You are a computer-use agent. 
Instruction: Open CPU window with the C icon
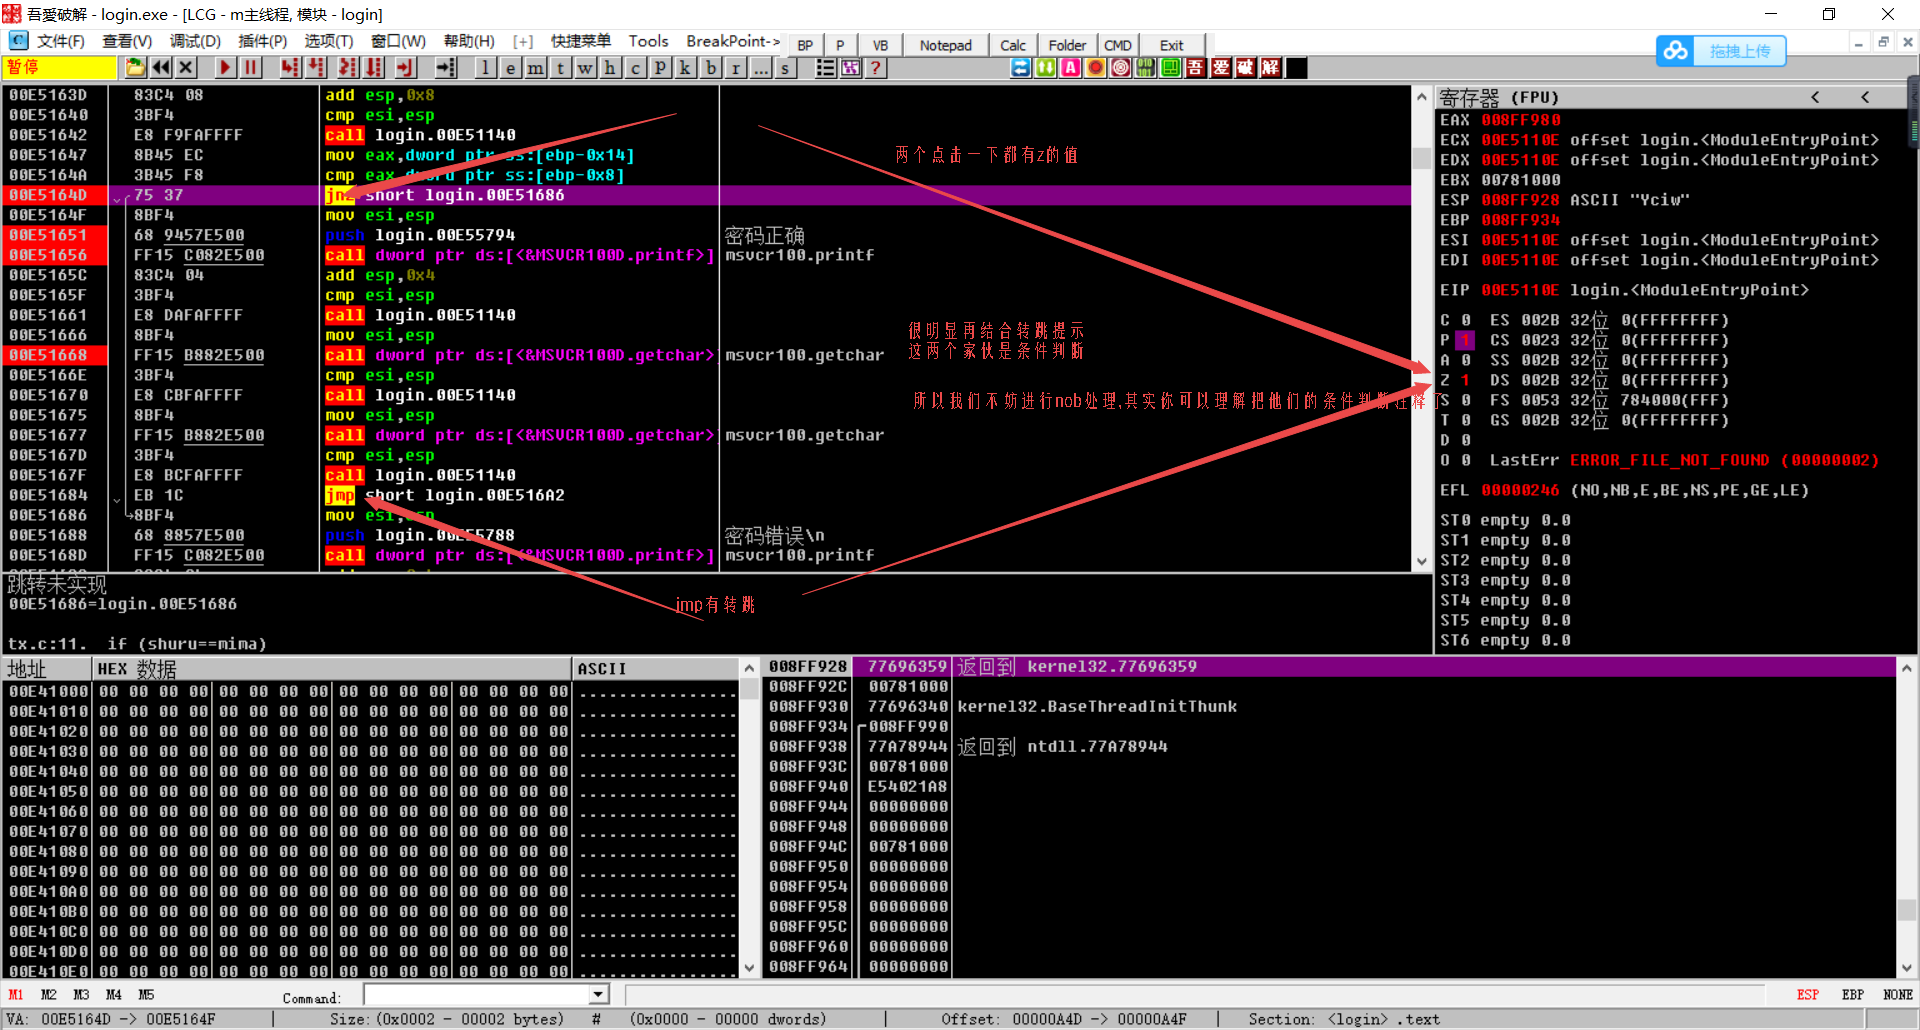(635, 68)
